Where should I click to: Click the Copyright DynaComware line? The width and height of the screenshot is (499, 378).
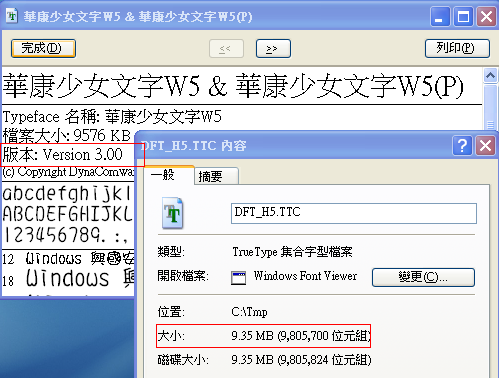point(68,172)
